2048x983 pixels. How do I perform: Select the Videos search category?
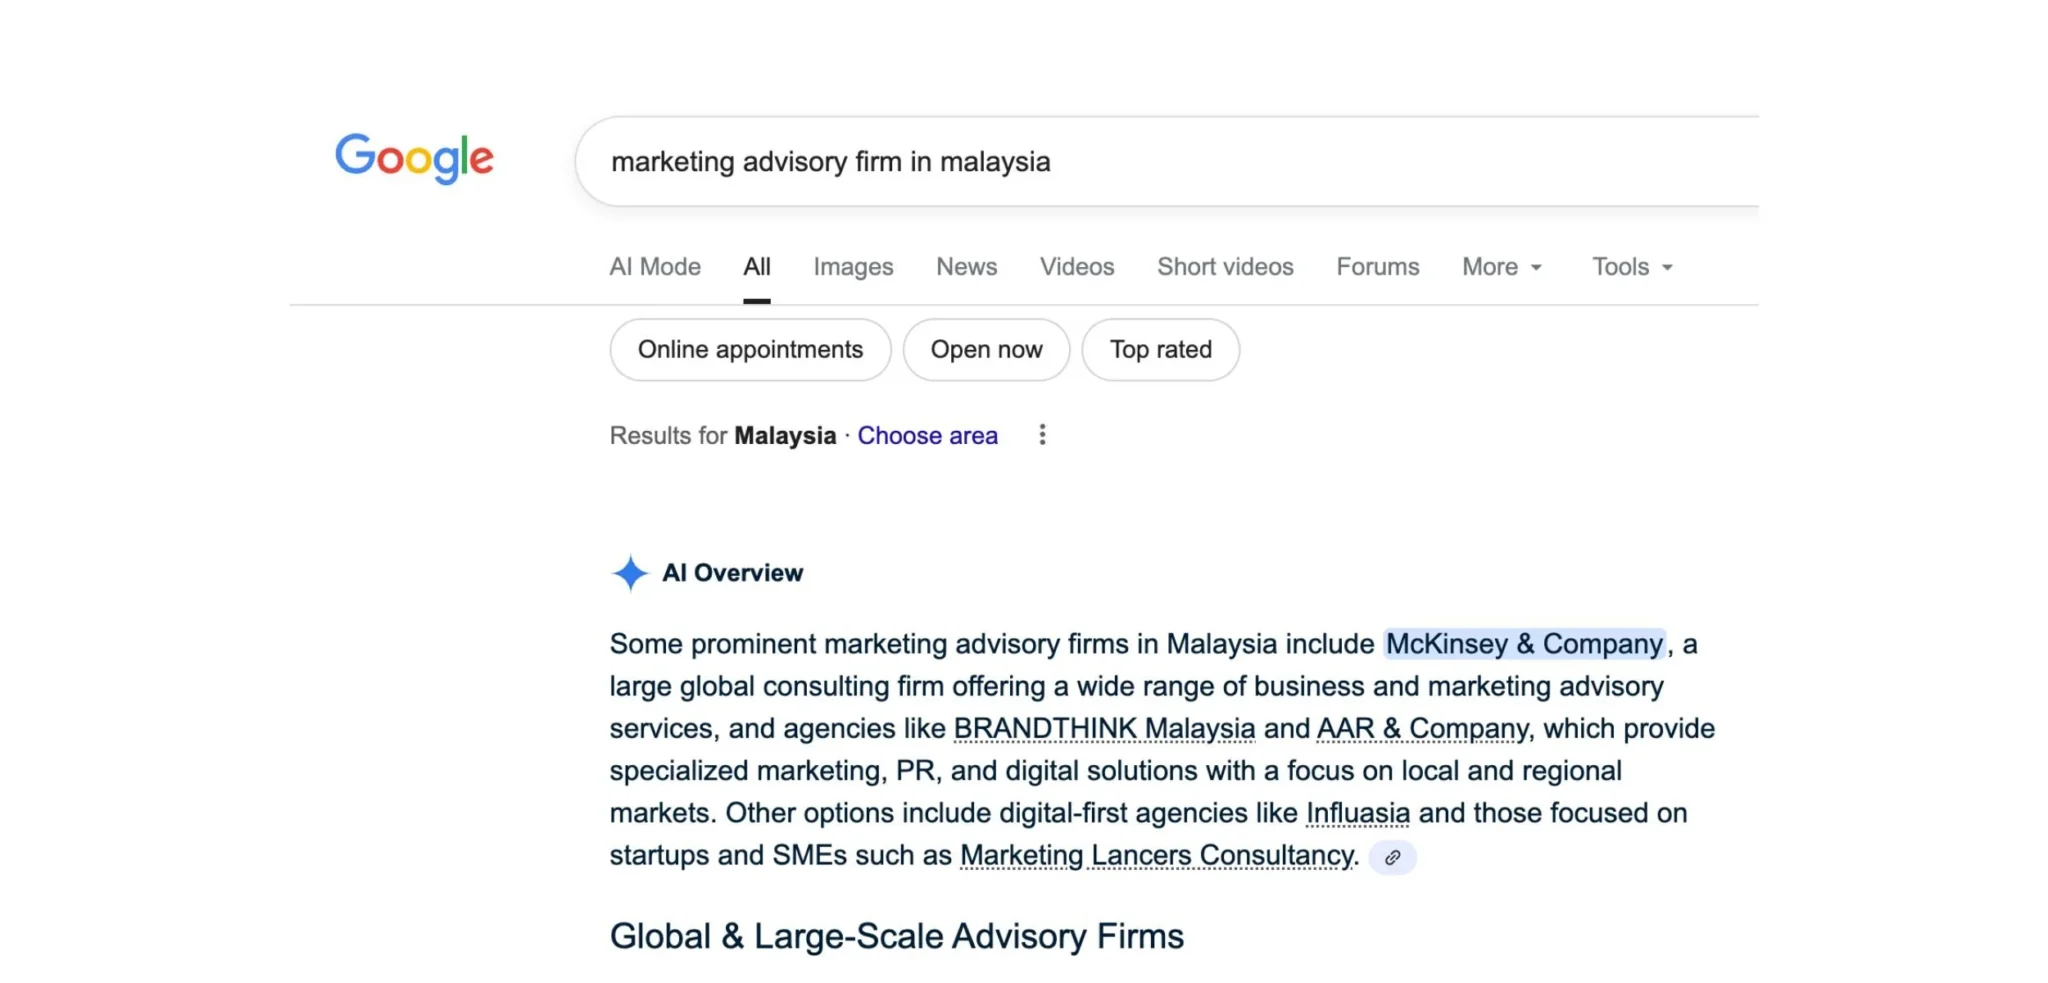(1075, 266)
